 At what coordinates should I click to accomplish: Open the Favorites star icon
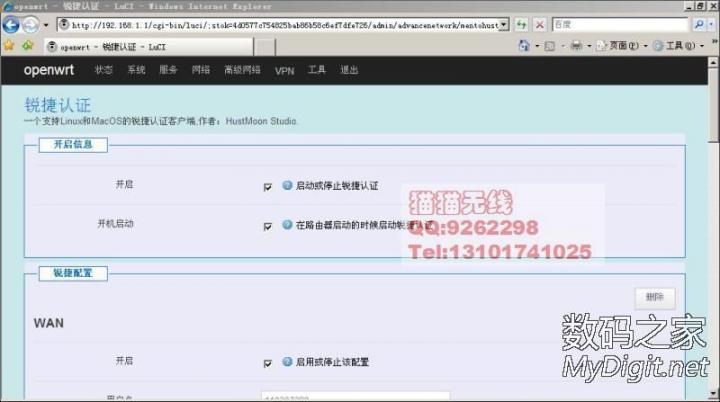tap(10, 45)
